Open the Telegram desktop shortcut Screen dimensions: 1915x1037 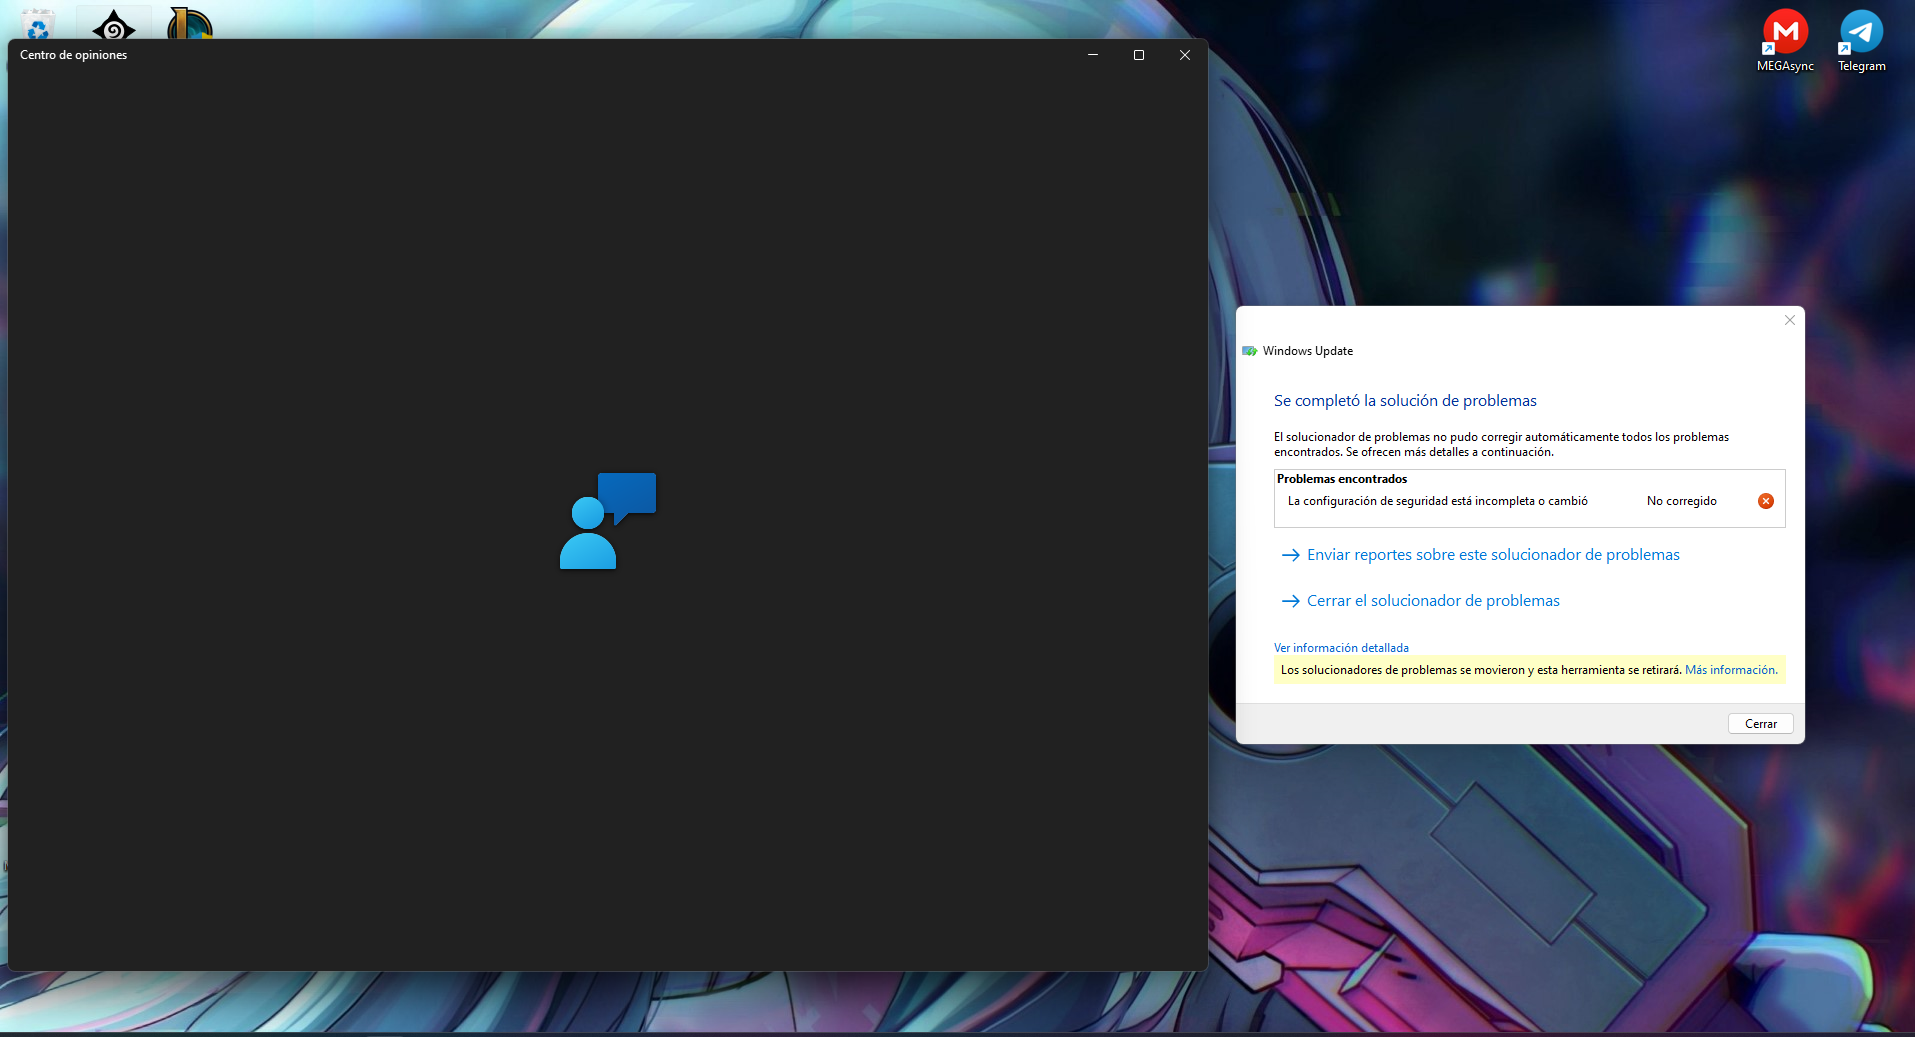coord(1861,40)
